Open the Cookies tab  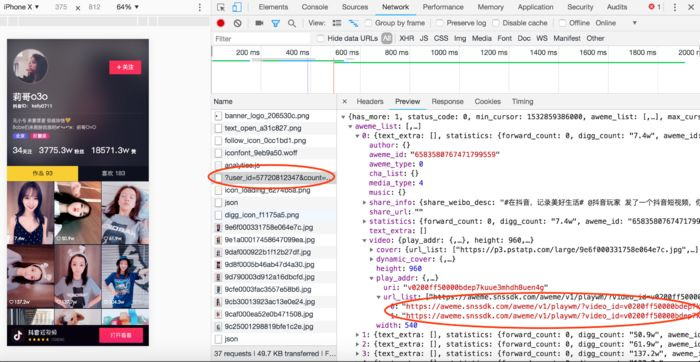tap(488, 101)
